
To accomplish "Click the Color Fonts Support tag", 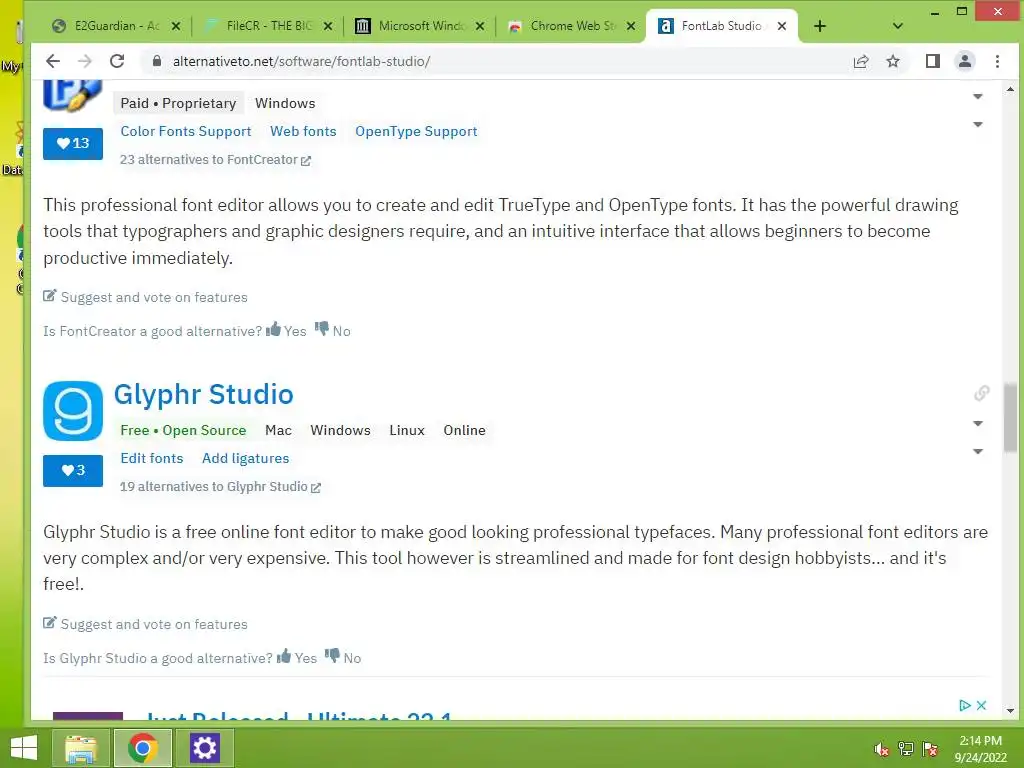I will pyautogui.click(x=185, y=131).
